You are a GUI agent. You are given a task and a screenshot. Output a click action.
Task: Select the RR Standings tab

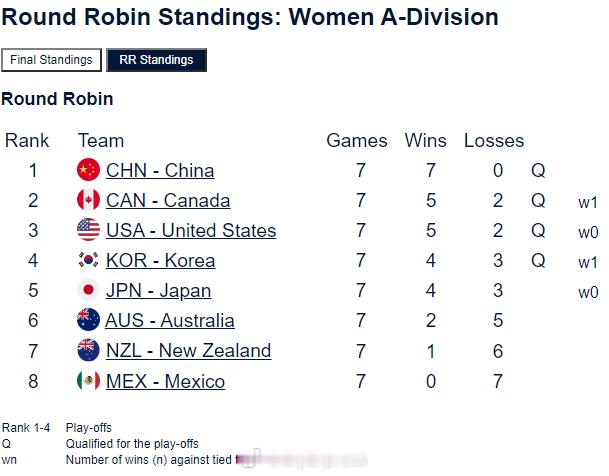[x=156, y=60]
